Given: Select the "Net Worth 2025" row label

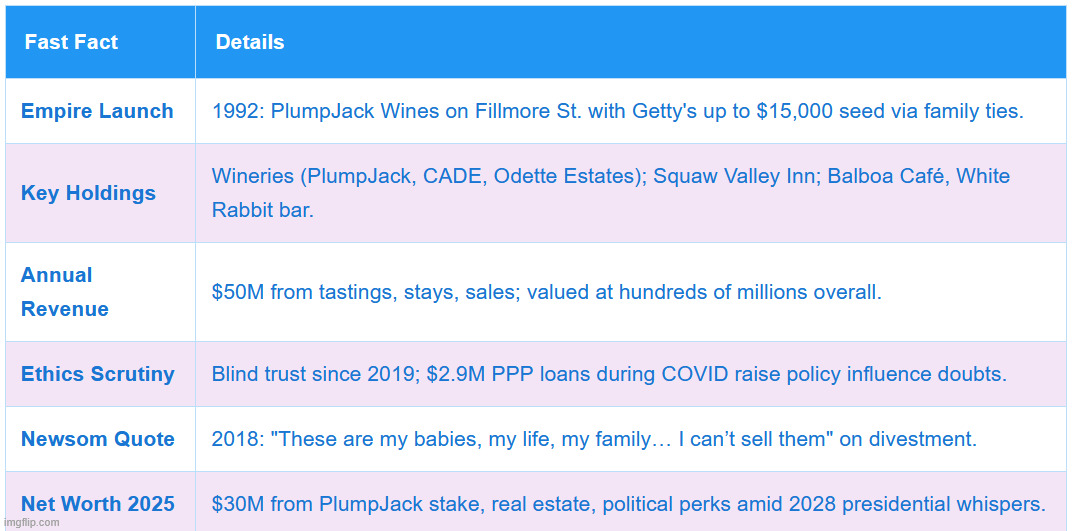Looking at the screenshot, I should coord(98,504).
